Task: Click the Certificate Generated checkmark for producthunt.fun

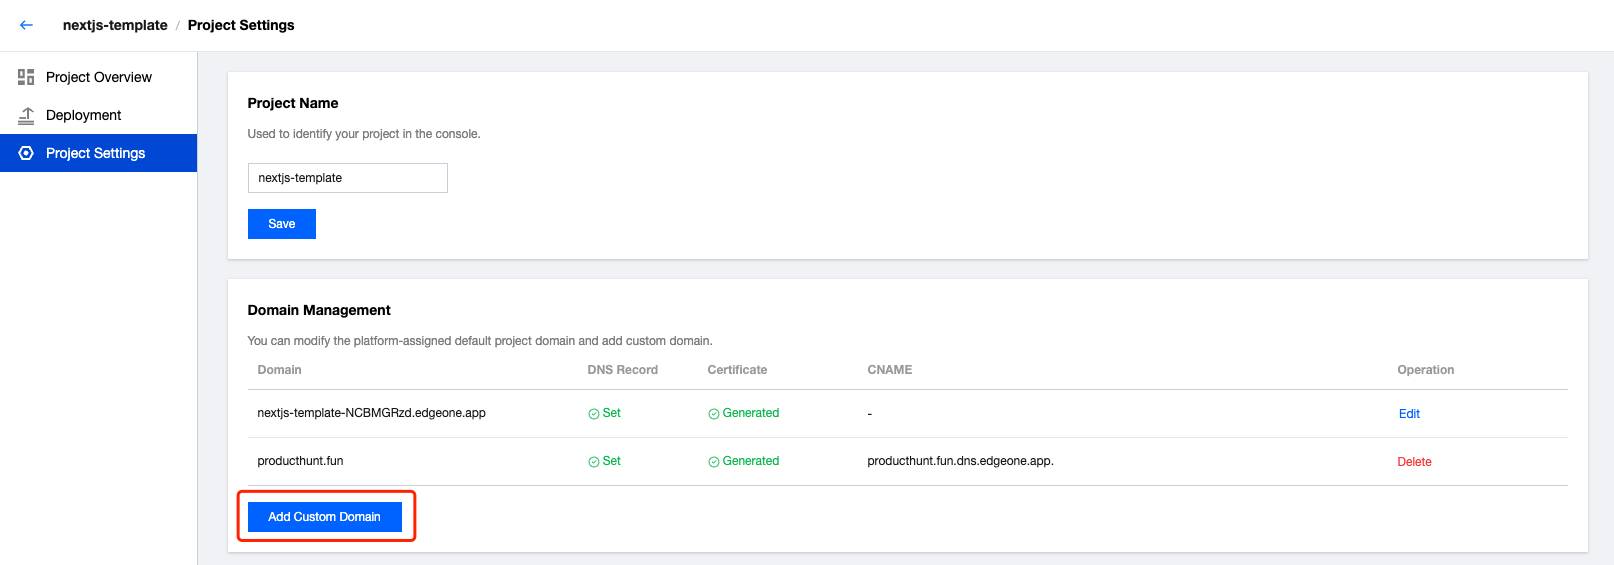Action: click(714, 462)
